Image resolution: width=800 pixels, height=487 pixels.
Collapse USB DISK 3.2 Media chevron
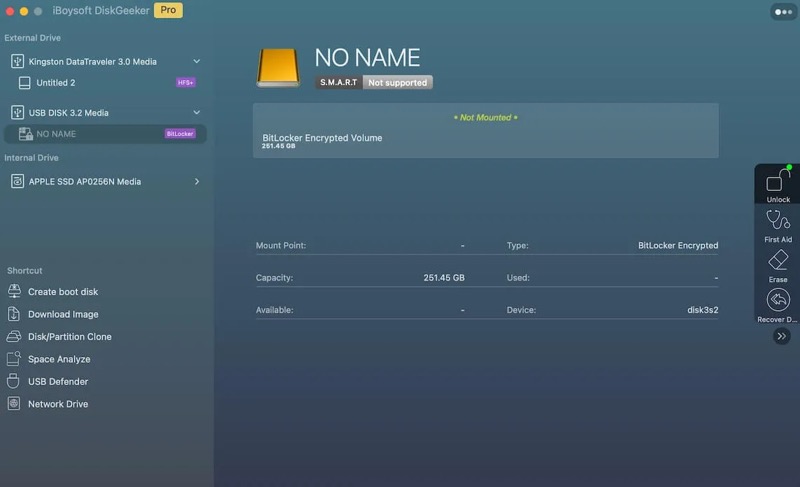pyautogui.click(x=196, y=112)
